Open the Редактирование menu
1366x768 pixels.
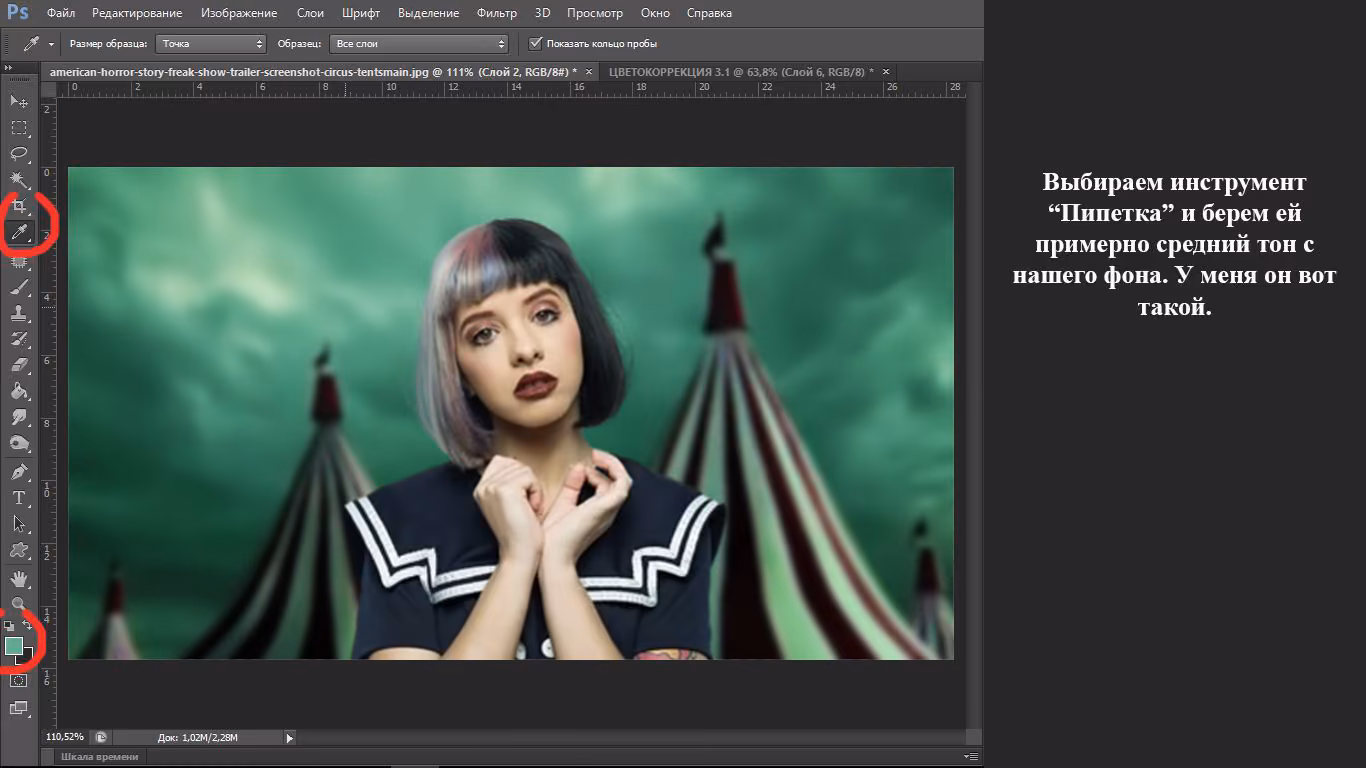137,13
